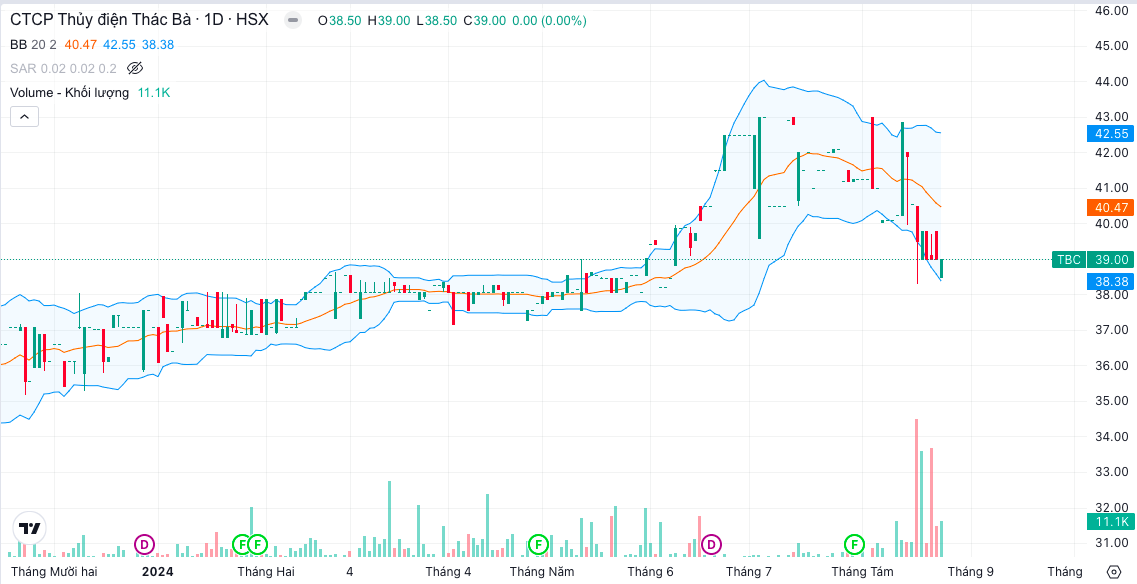Click the 35.00 price scale value
Viewport: 1137px width, 584px height.
1112,401
